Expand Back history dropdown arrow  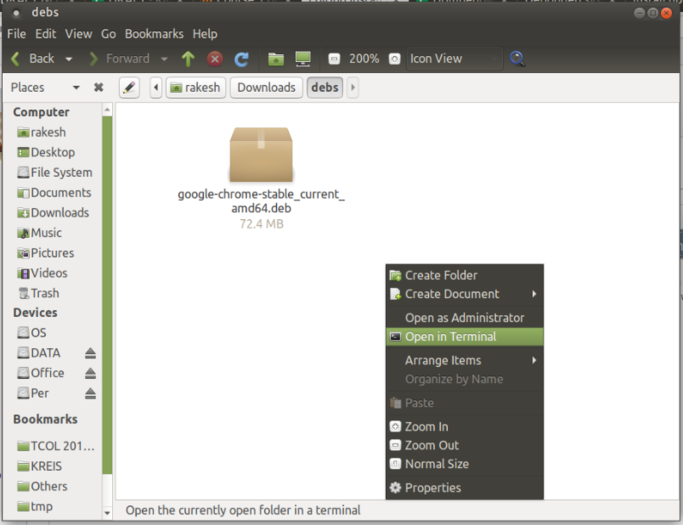tap(69, 59)
